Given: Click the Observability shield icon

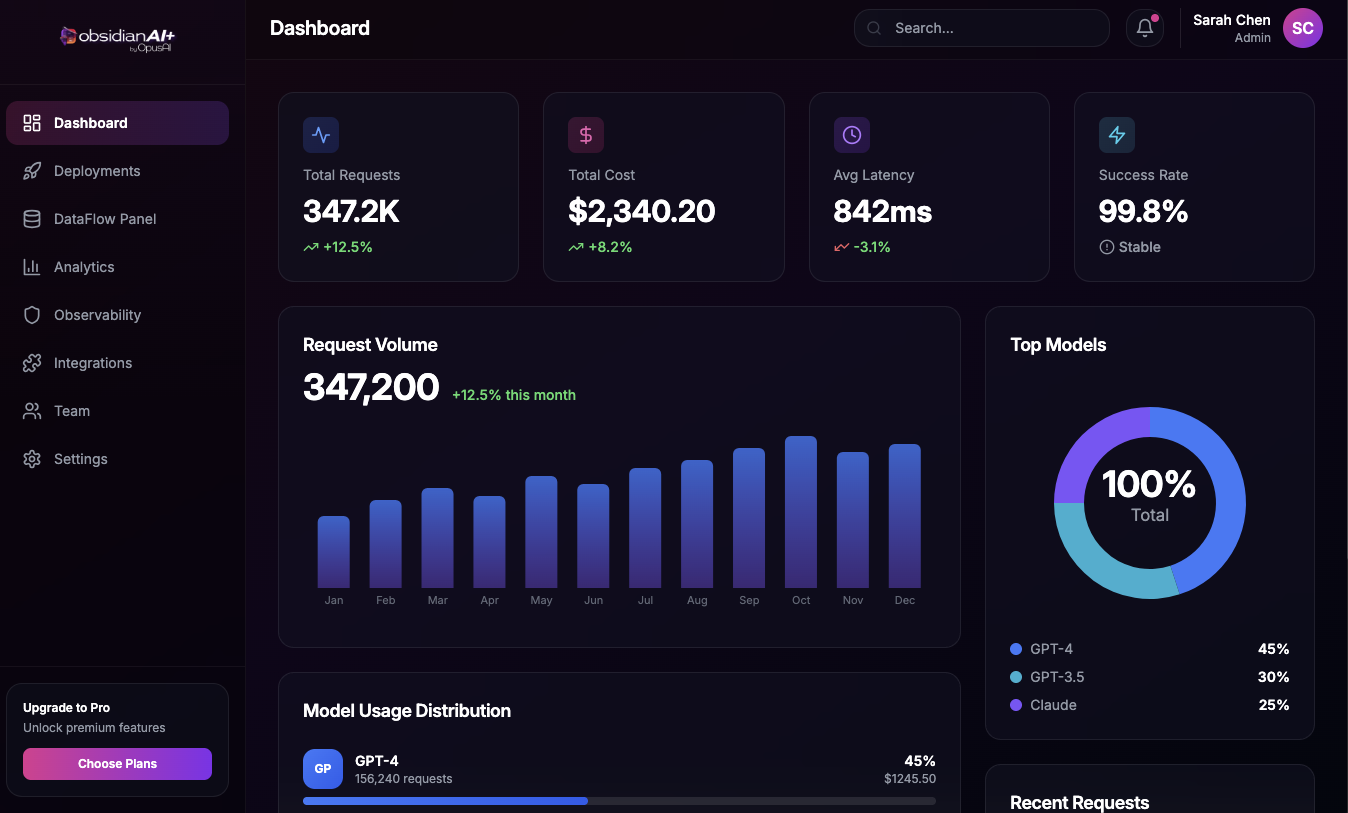Looking at the screenshot, I should click(32, 315).
